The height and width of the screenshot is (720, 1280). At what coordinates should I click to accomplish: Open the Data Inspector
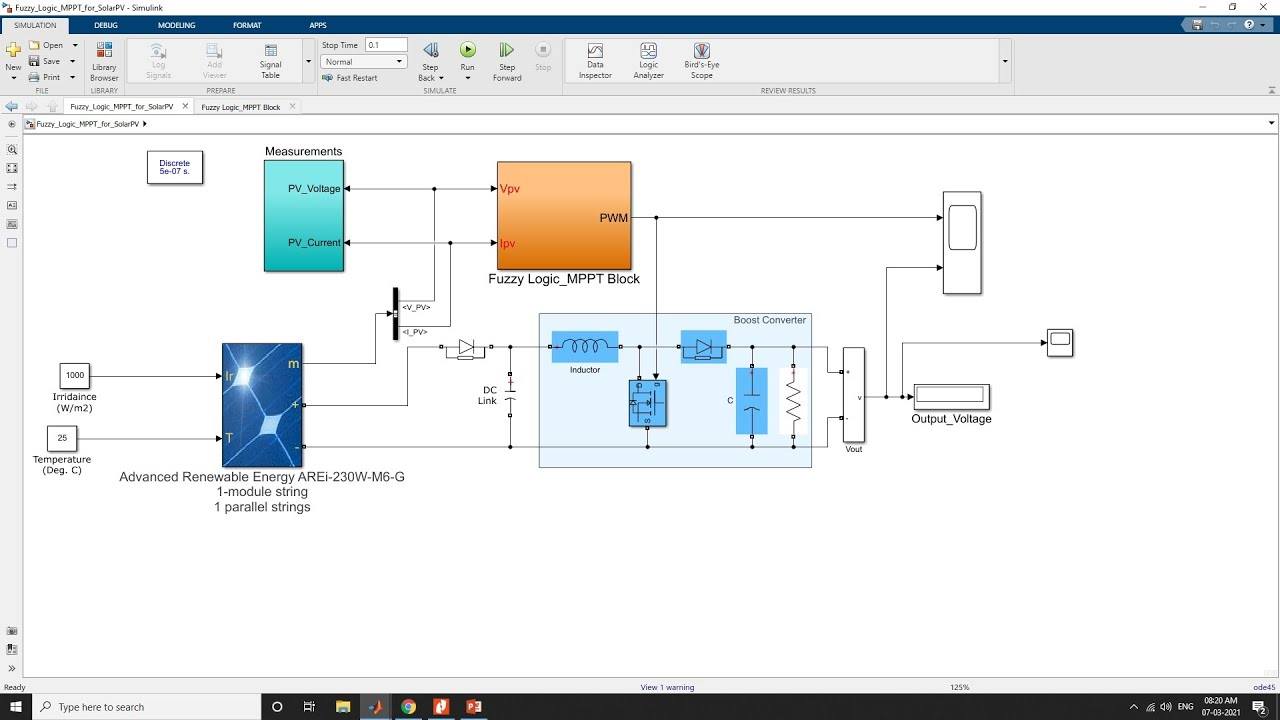click(595, 61)
